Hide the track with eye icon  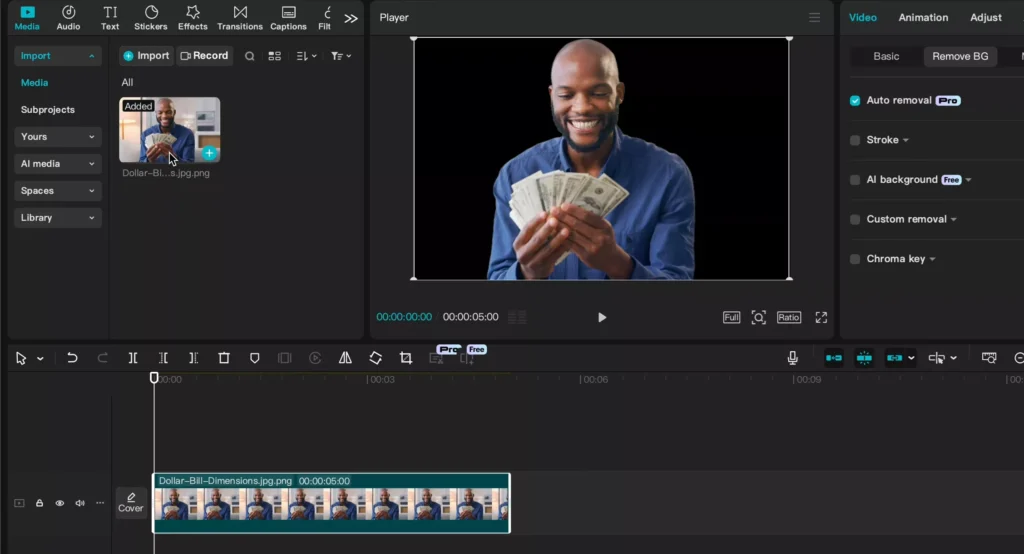[59, 503]
